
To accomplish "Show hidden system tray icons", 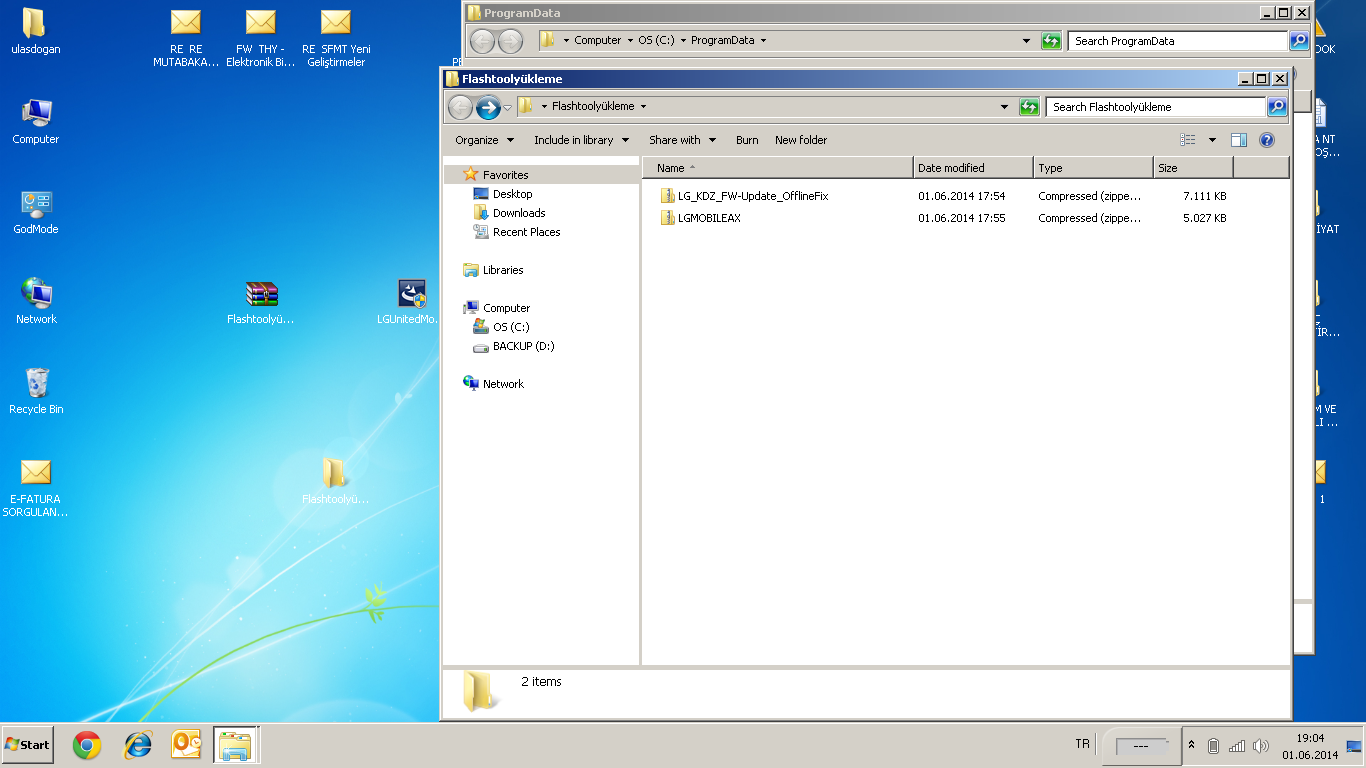I will point(1191,745).
